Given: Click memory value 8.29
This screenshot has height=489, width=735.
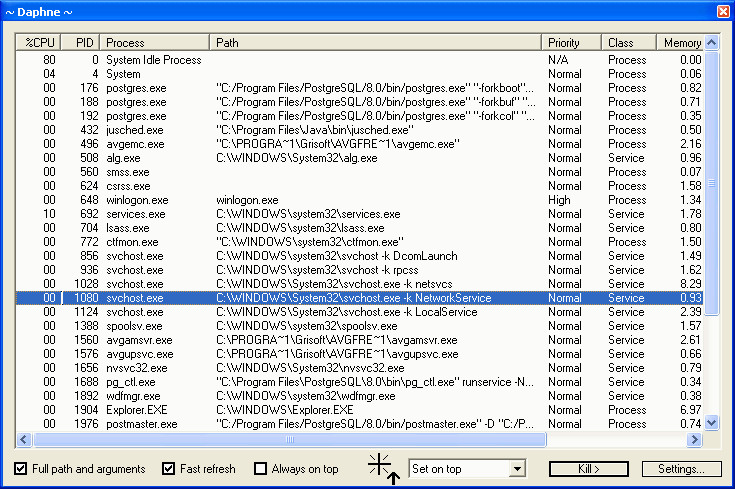Looking at the screenshot, I should click(691, 284).
